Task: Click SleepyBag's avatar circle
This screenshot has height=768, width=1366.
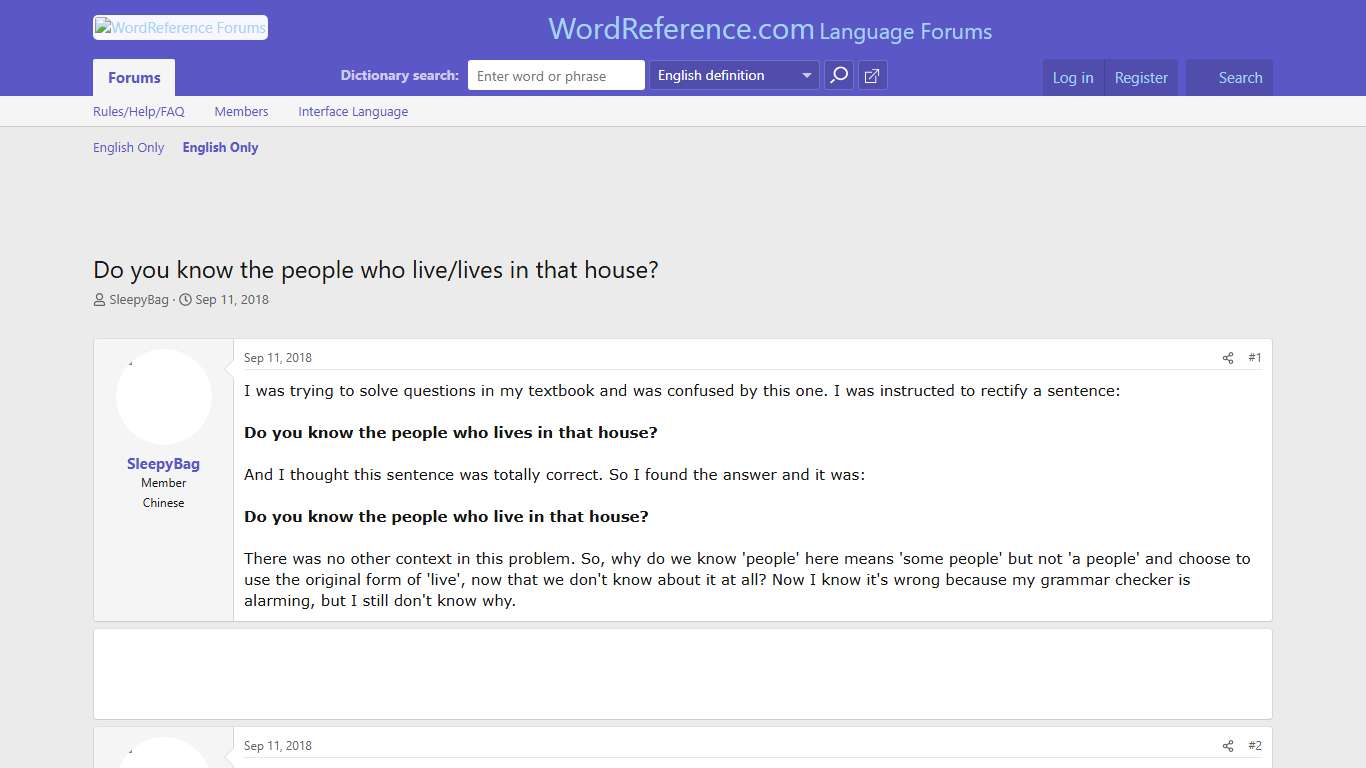Action: tap(163, 396)
